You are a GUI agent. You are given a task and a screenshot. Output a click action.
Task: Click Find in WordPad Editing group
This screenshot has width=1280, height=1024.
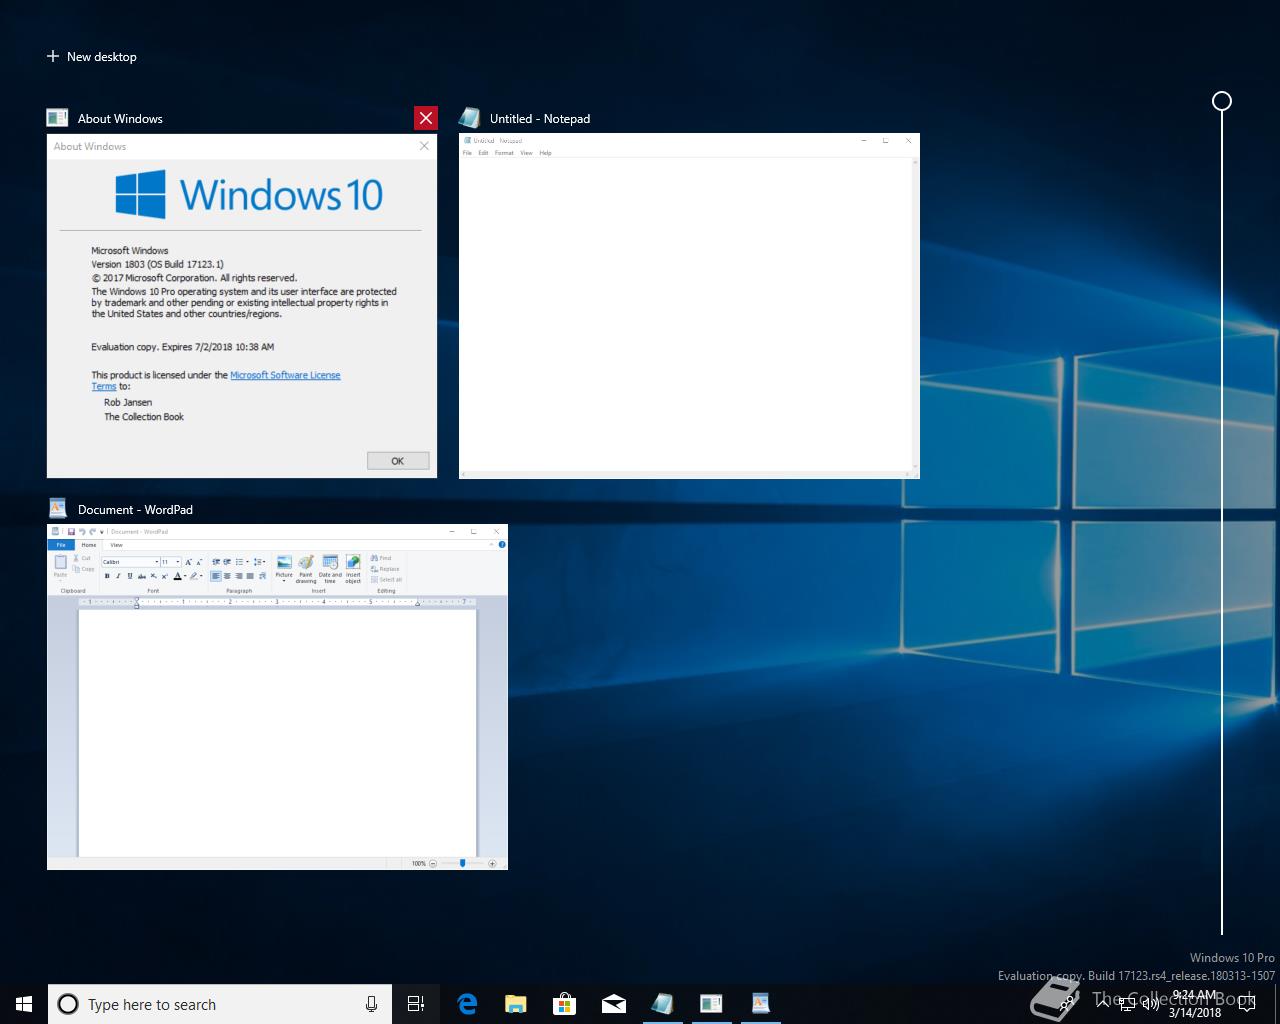coord(381,558)
